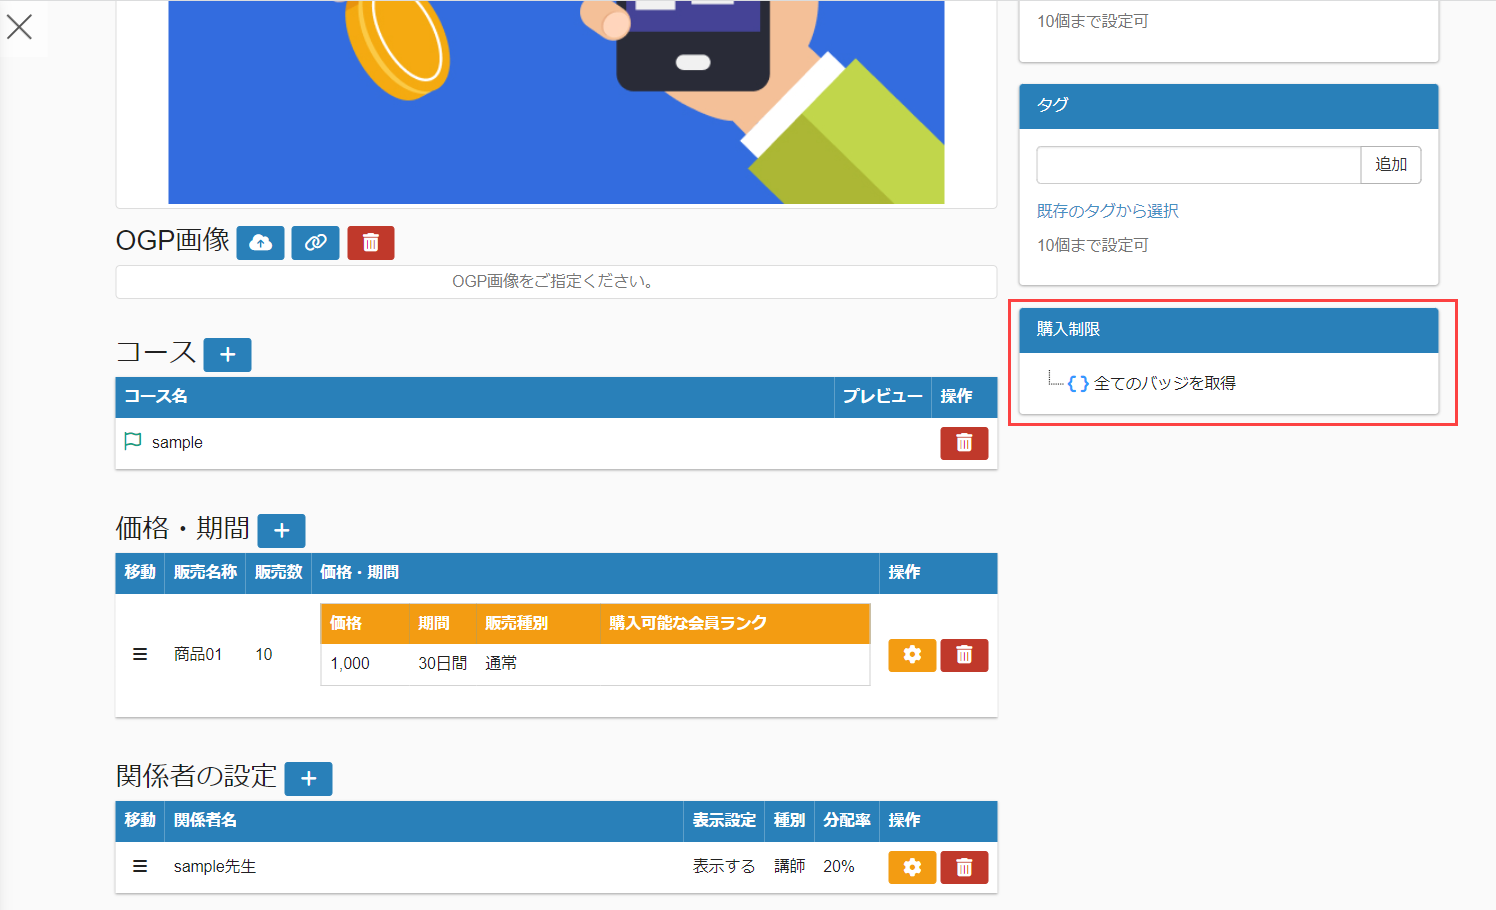Click the product banner image thumbnail
The image size is (1496, 910).
pyautogui.click(x=556, y=100)
